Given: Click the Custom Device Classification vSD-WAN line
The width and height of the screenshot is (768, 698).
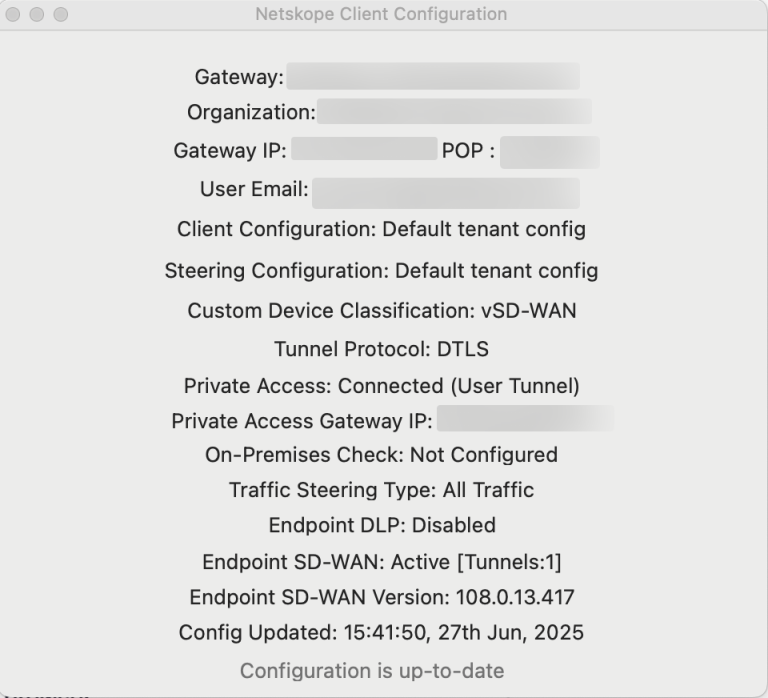Looking at the screenshot, I should pos(381,311).
